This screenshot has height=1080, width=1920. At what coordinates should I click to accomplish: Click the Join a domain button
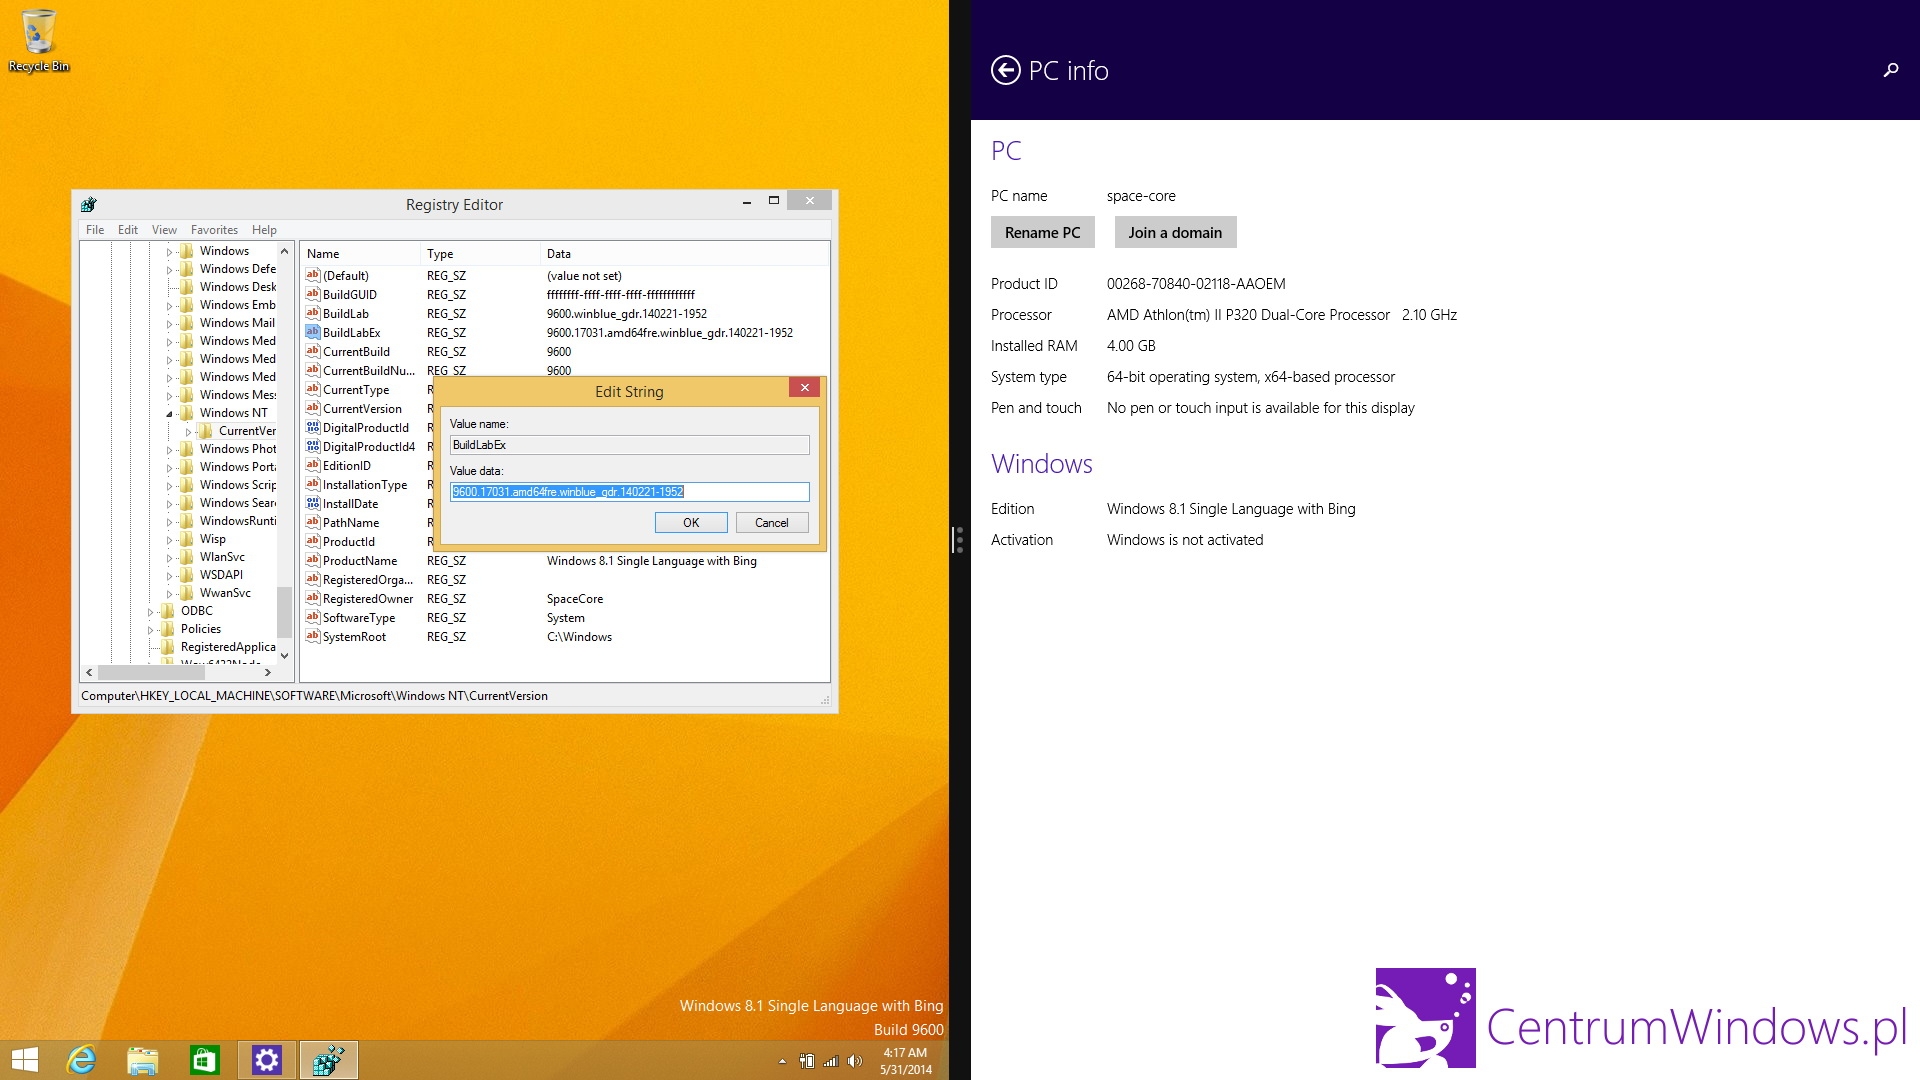[1174, 233]
